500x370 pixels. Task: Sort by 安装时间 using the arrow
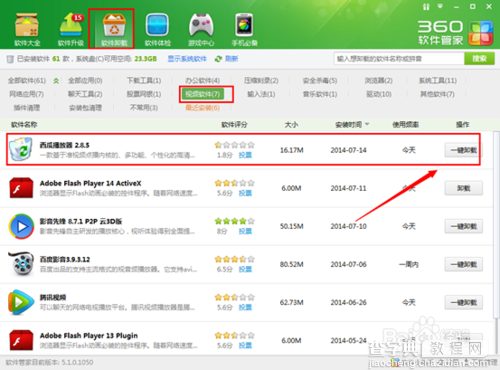pyautogui.click(x=367, y=124)
